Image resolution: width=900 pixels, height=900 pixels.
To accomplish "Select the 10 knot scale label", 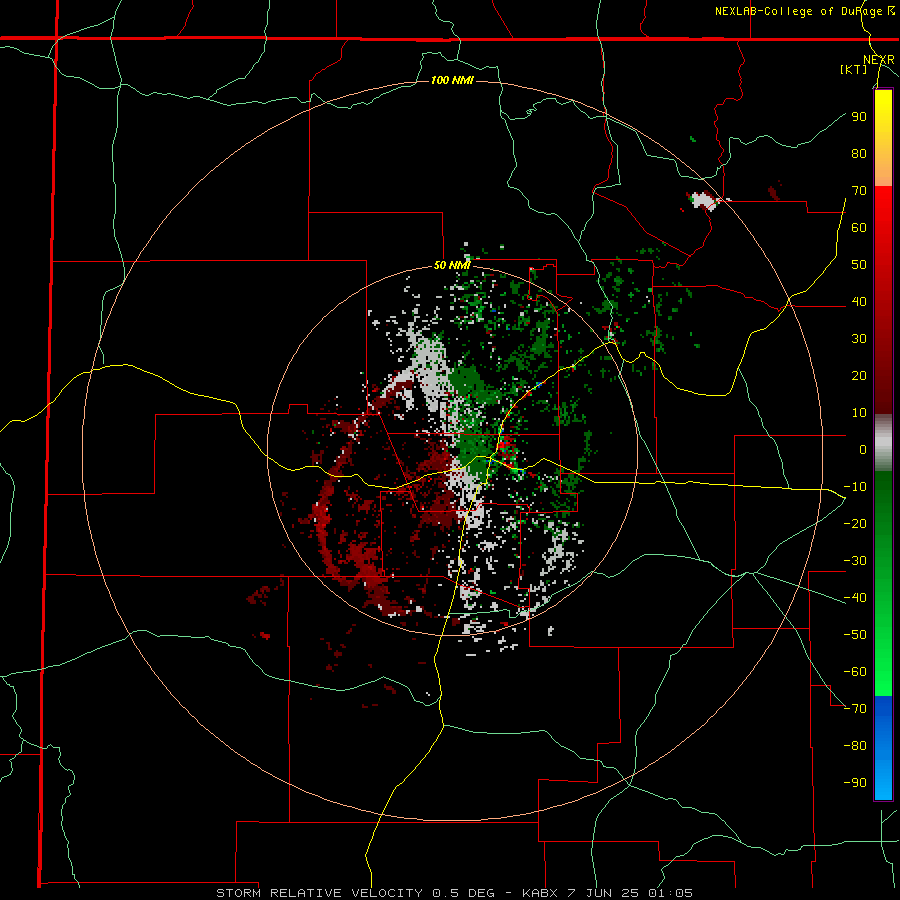I will (x=859, y=413).
